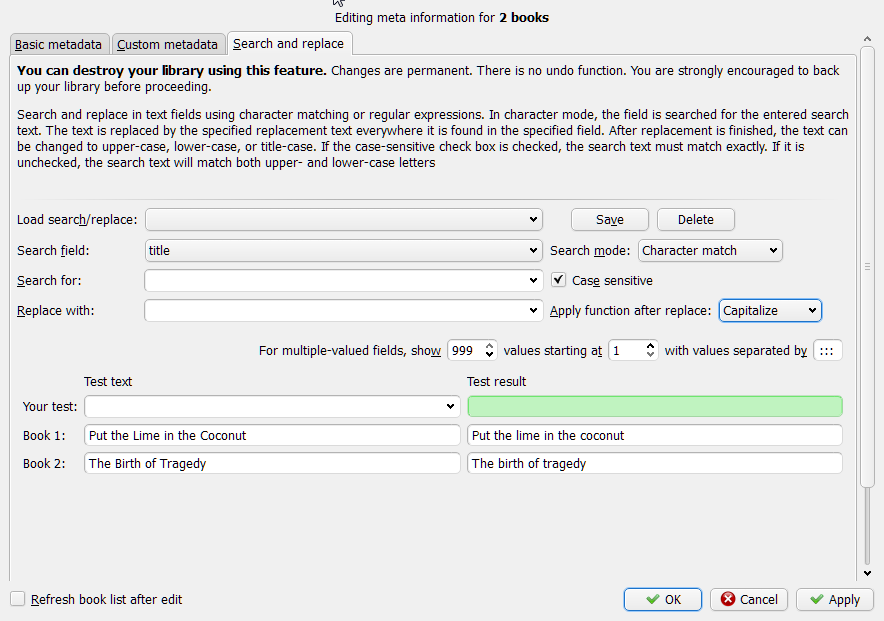884x621 pixels.
Task: Click the vertical scrollbar down arrow
Action: (x=867, y=573)
